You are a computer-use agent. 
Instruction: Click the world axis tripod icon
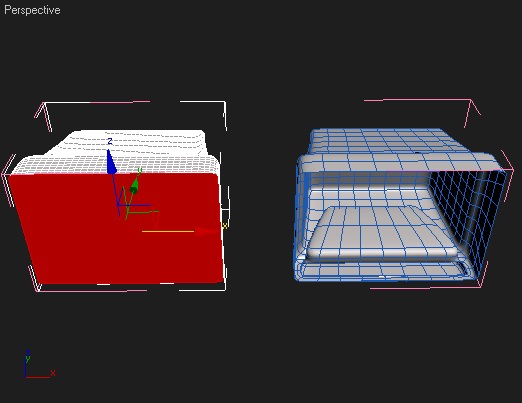38,365
